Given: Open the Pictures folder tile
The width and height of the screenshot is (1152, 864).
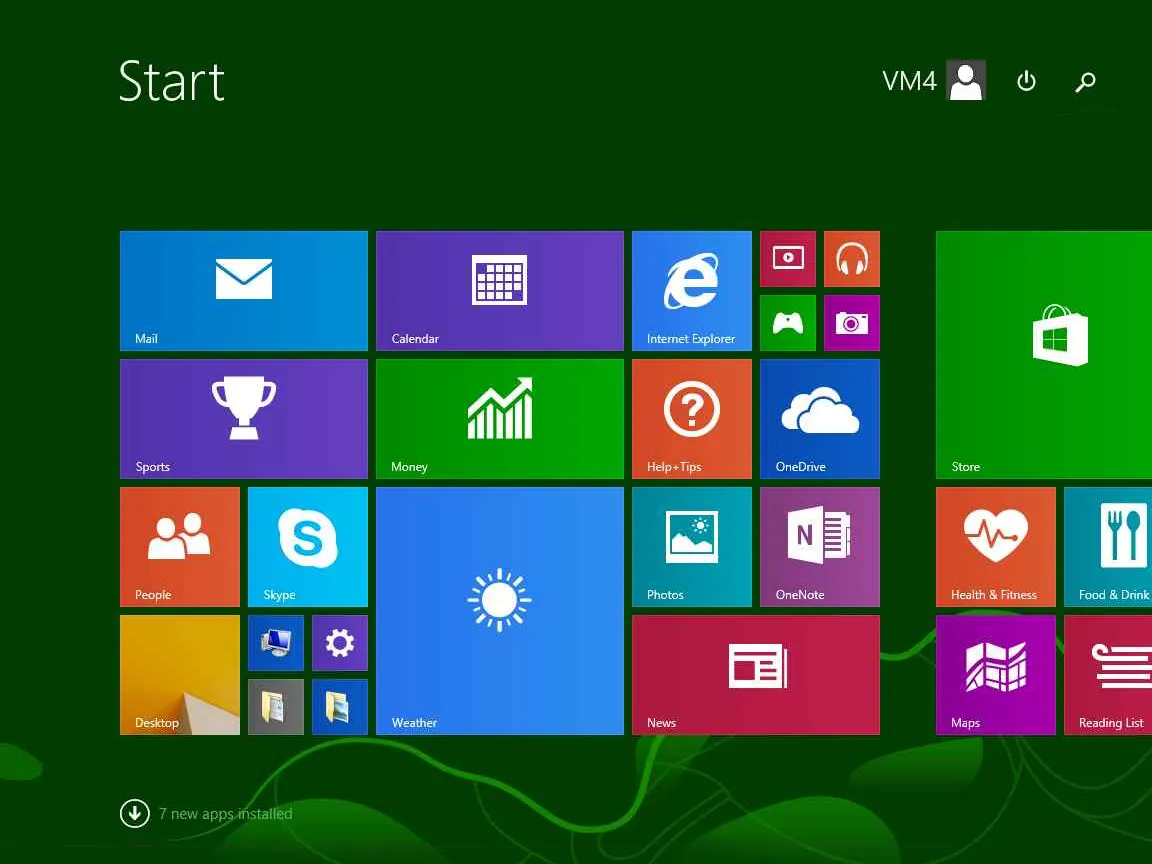Looking at the screenshot, I should point(339,707).
